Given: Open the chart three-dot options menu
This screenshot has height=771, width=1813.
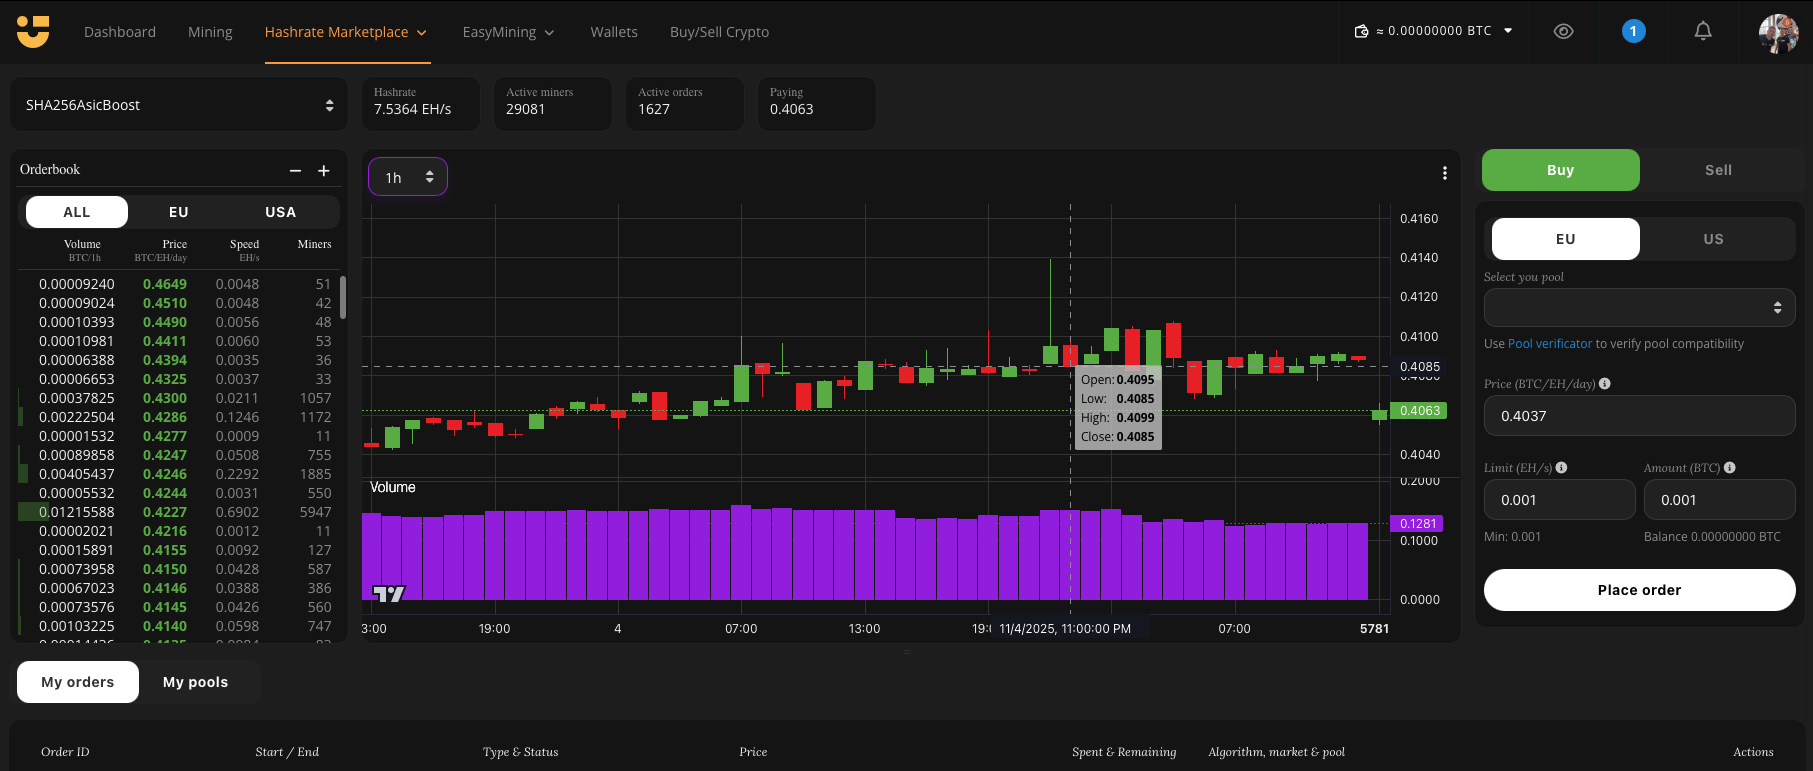Looking at the screenshot, I should tap(1444, 174).
